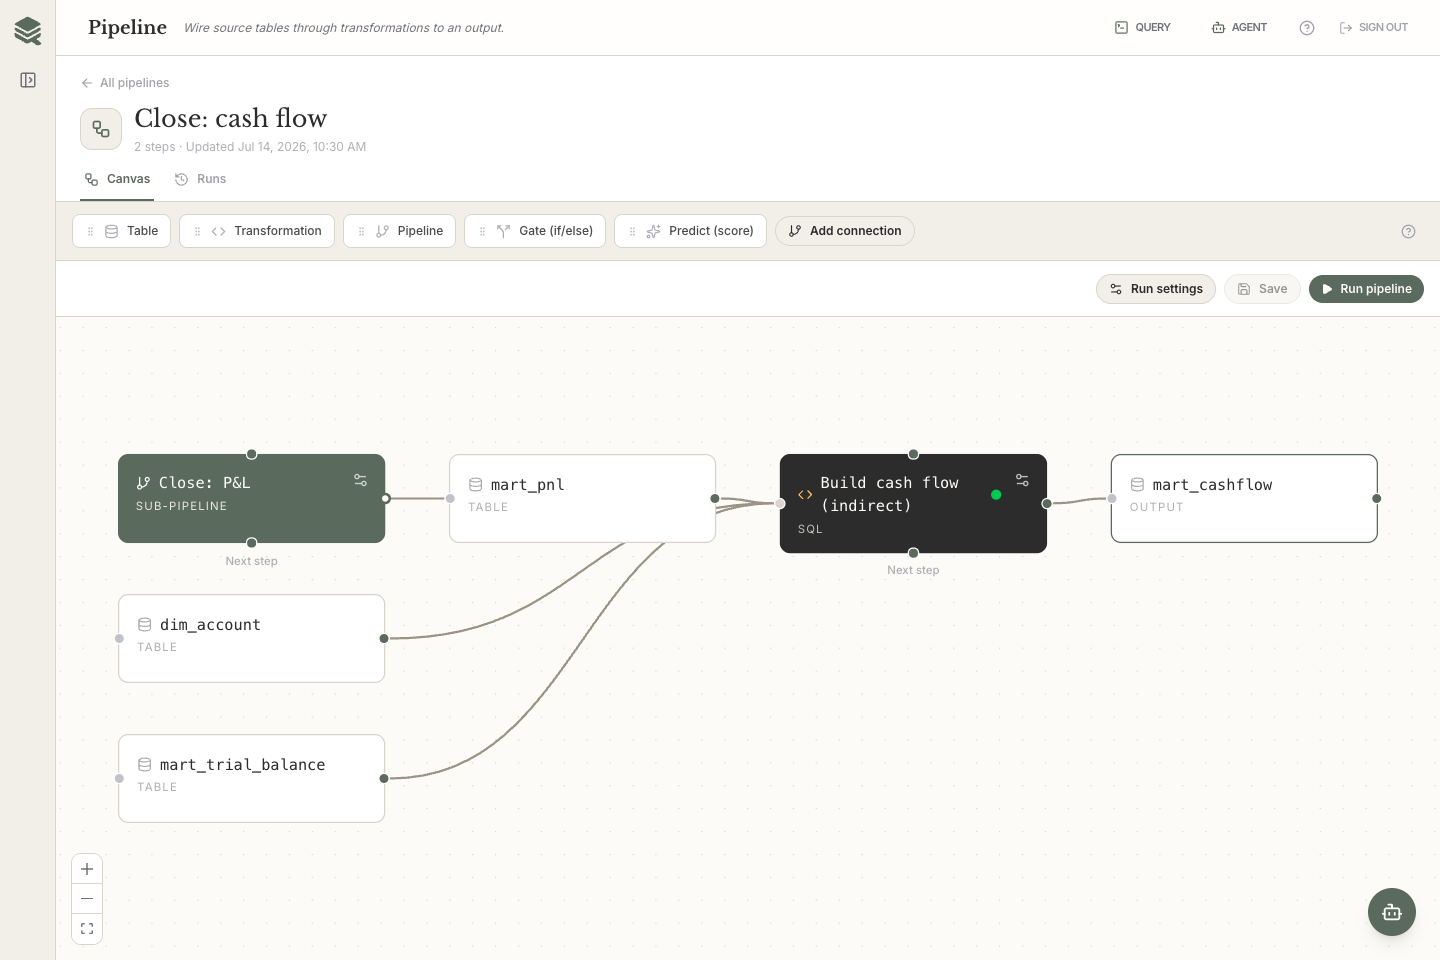Click the database icon on mart_pnl node

click(476, 484)
